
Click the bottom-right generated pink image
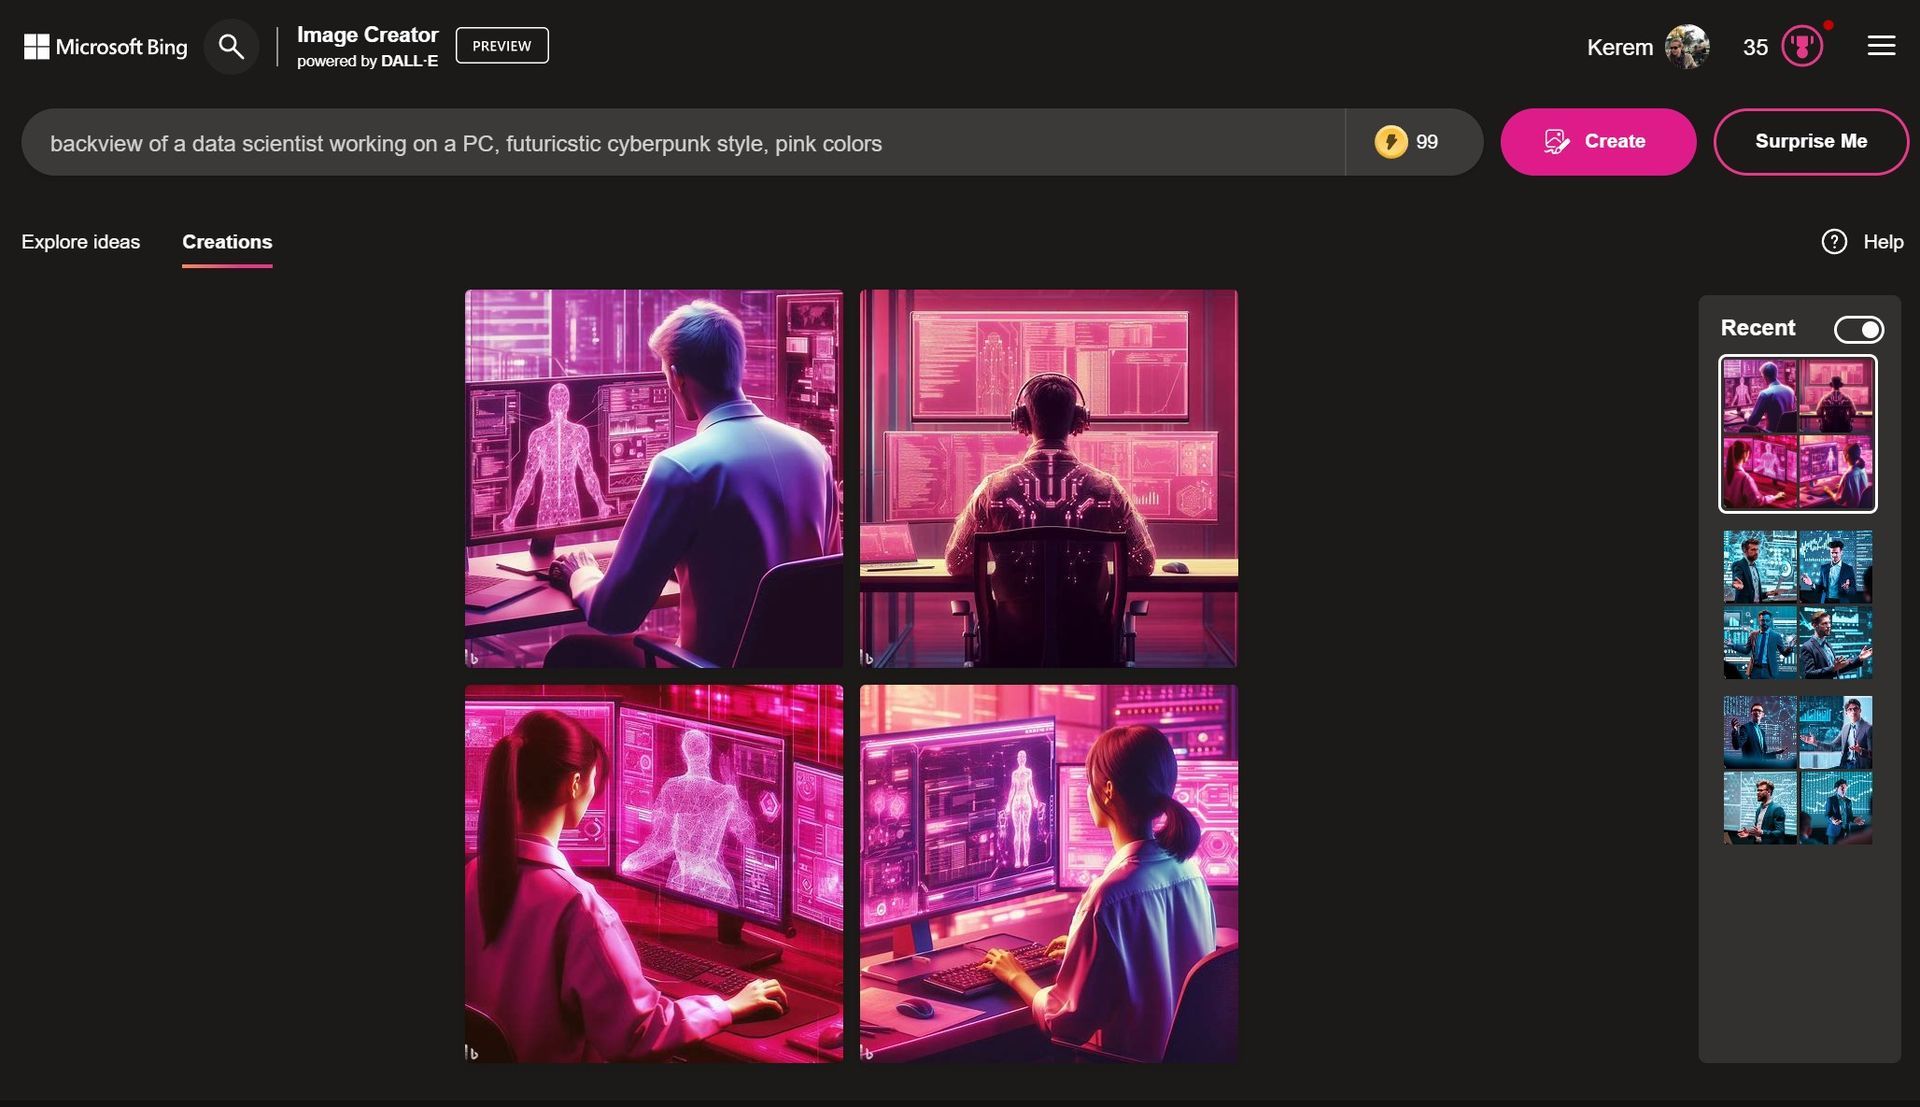pos(1048,872)
